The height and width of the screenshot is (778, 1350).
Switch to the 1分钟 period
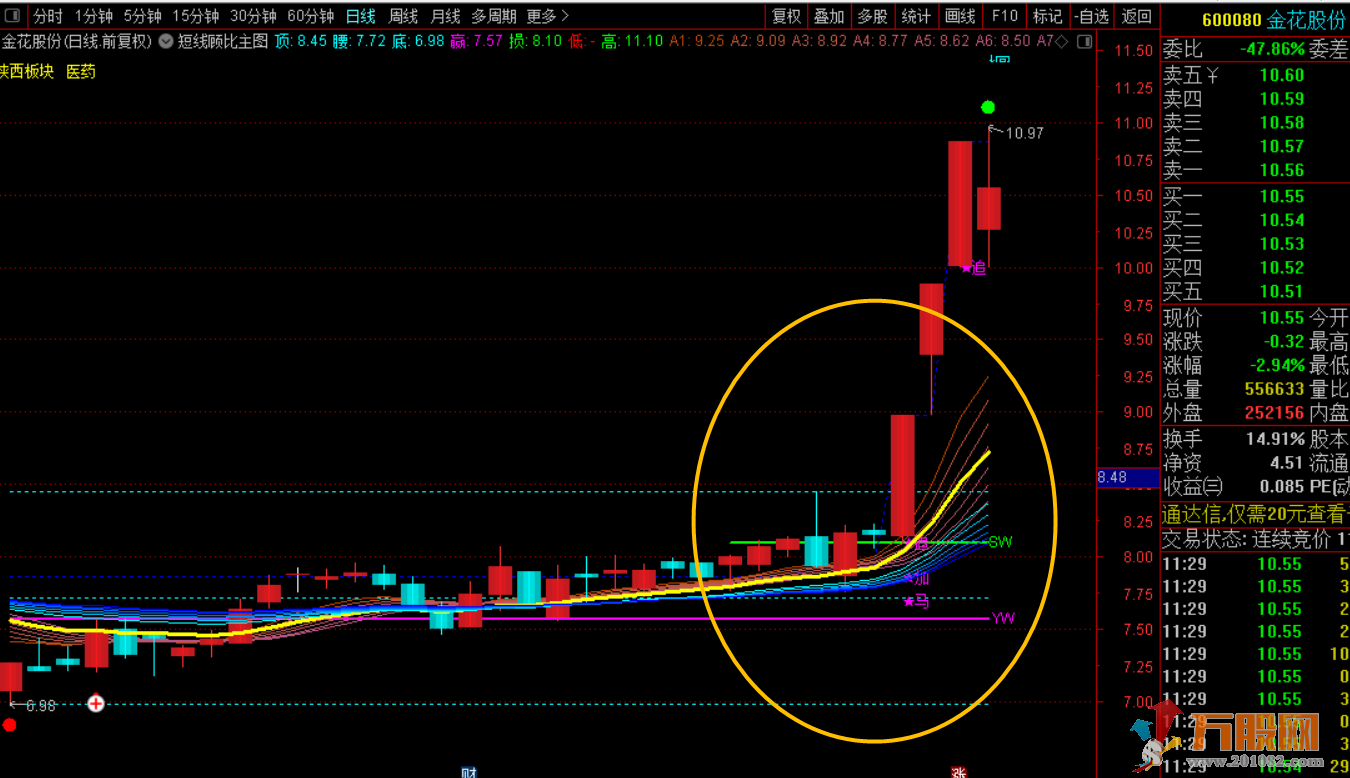[x=94, y=16]
